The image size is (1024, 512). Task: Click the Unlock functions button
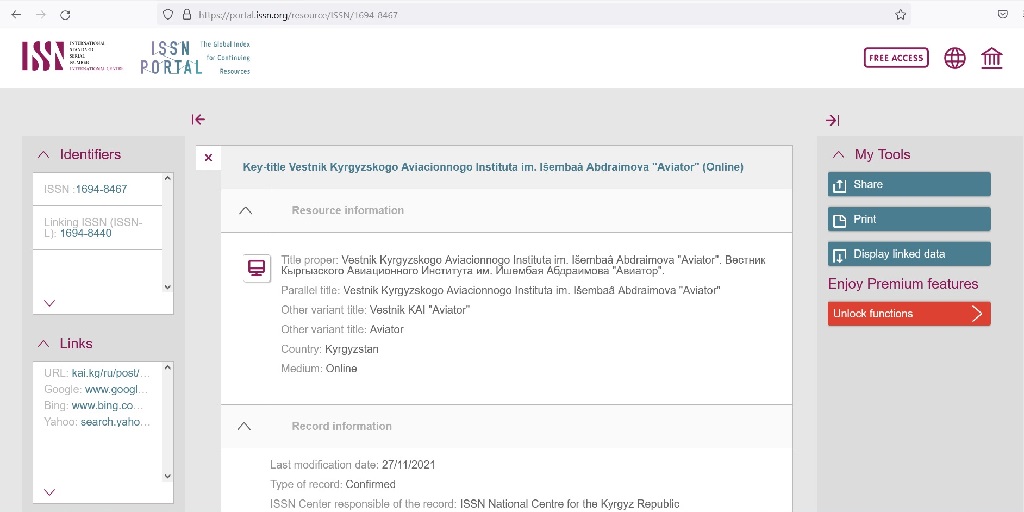(909, 314)
